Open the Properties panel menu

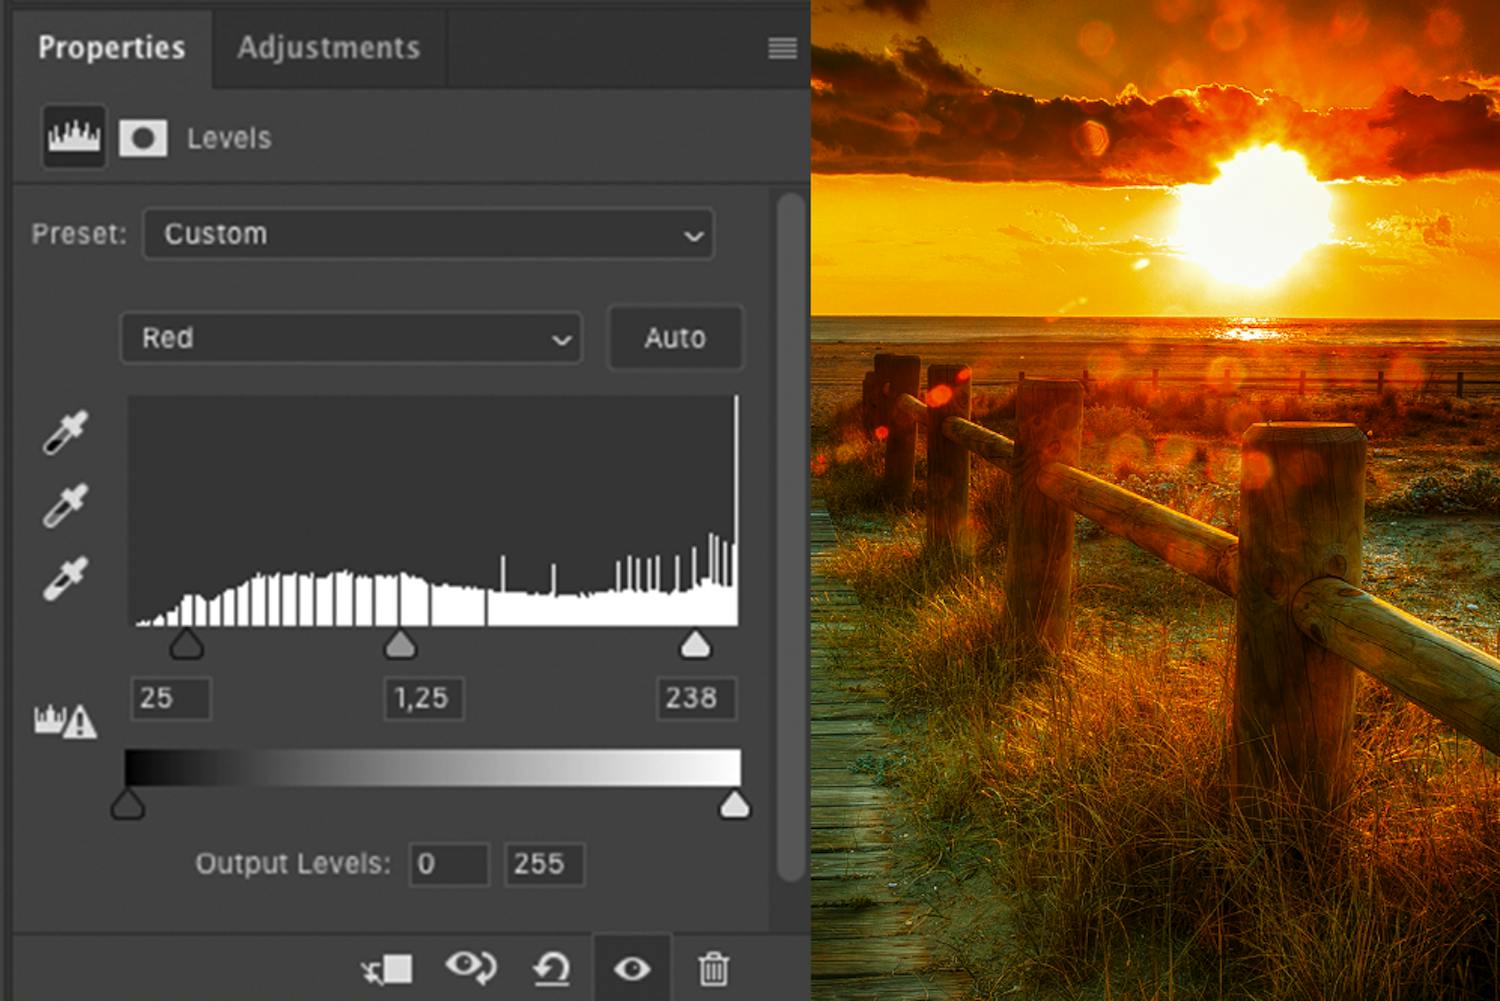(781, 48)
